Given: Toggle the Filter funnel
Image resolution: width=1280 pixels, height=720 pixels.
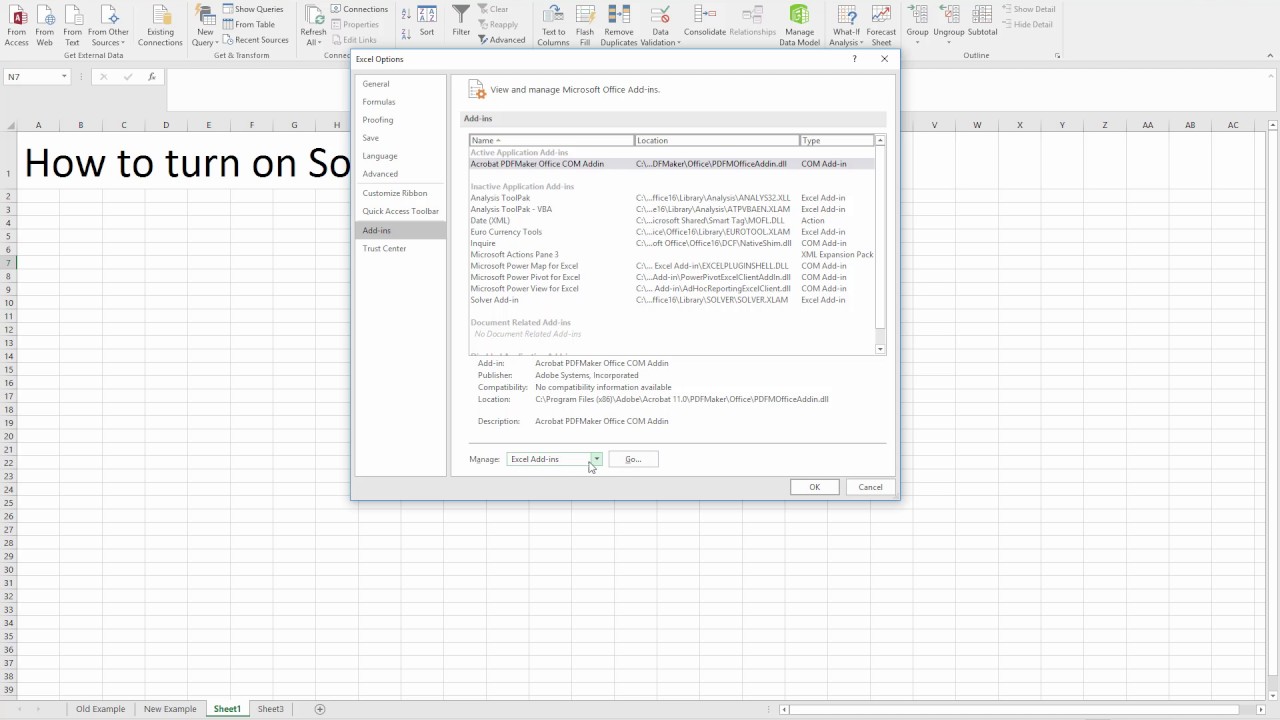Looking at the screenshot, I should (461, 21).
